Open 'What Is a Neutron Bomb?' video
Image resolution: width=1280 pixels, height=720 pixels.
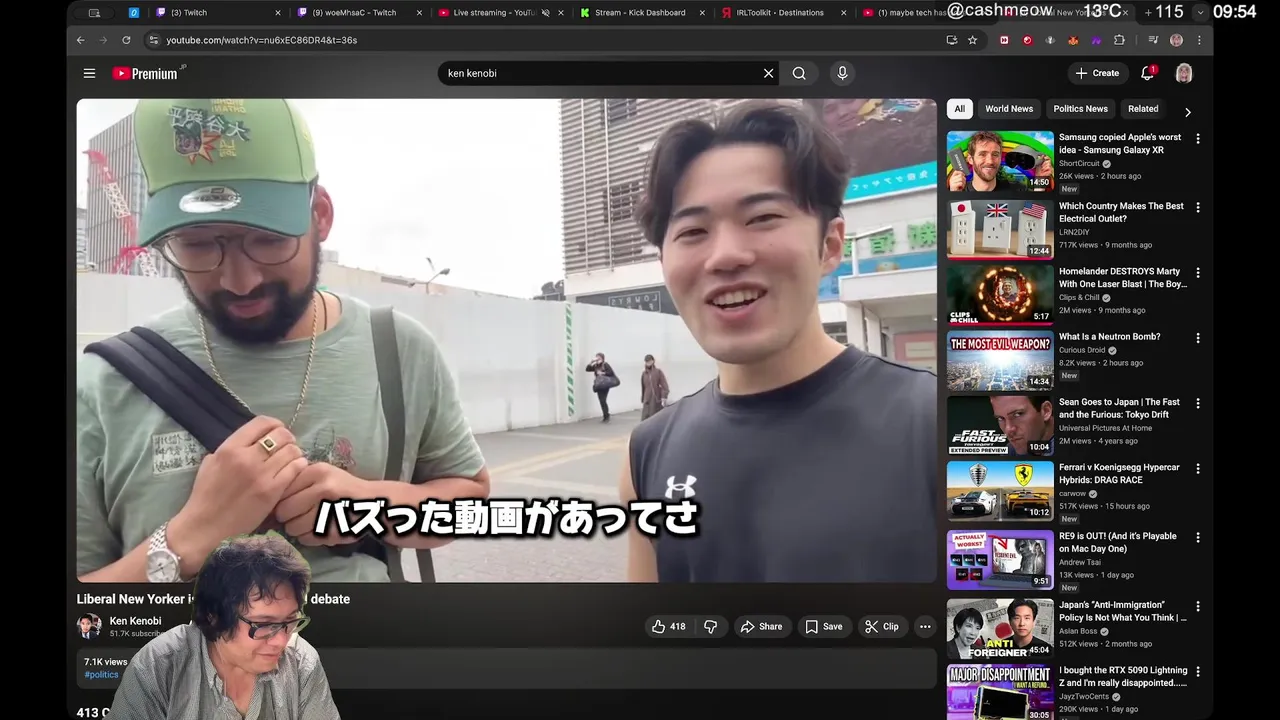pos(1109,337)
